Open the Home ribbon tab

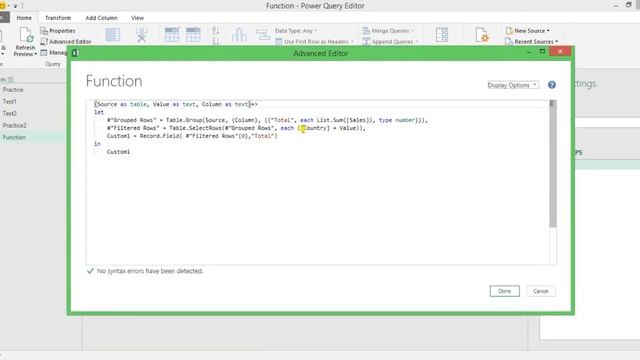[24, 18]
